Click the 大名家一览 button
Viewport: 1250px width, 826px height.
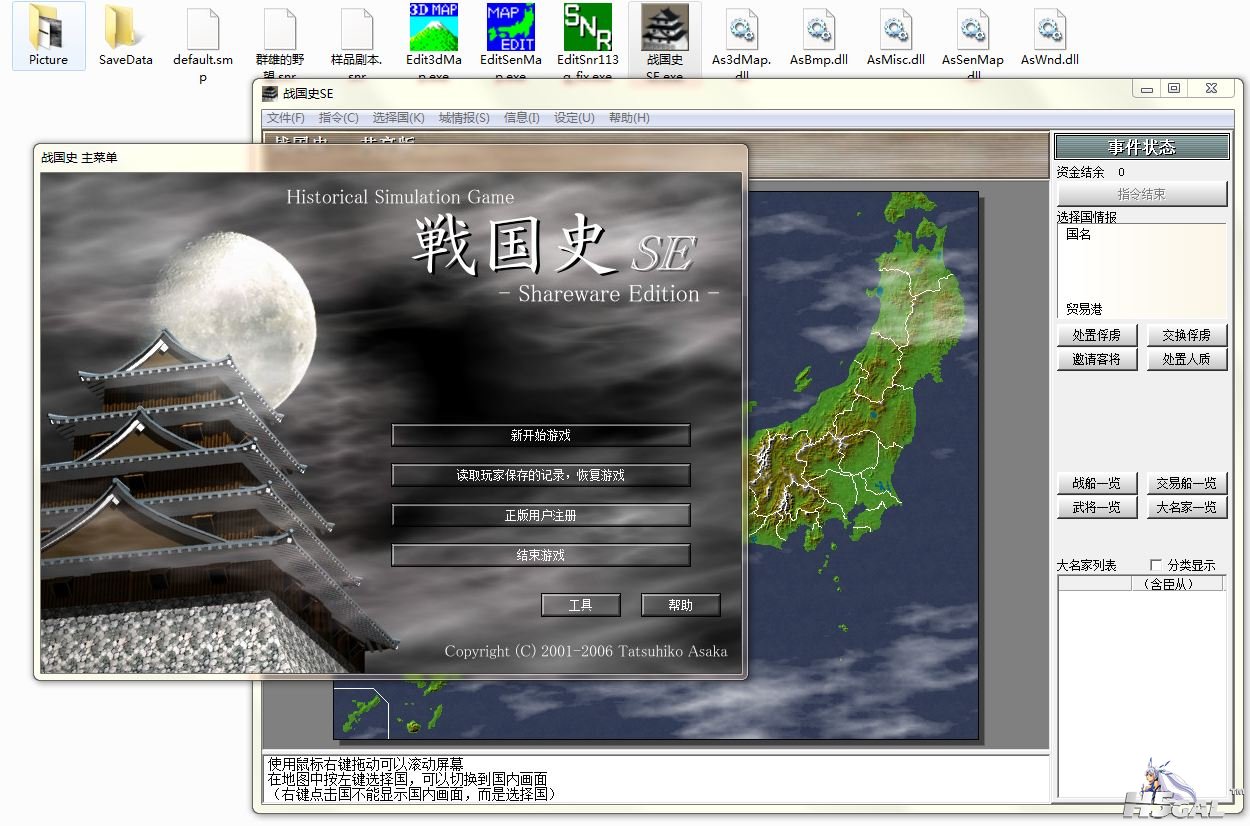1186,507
